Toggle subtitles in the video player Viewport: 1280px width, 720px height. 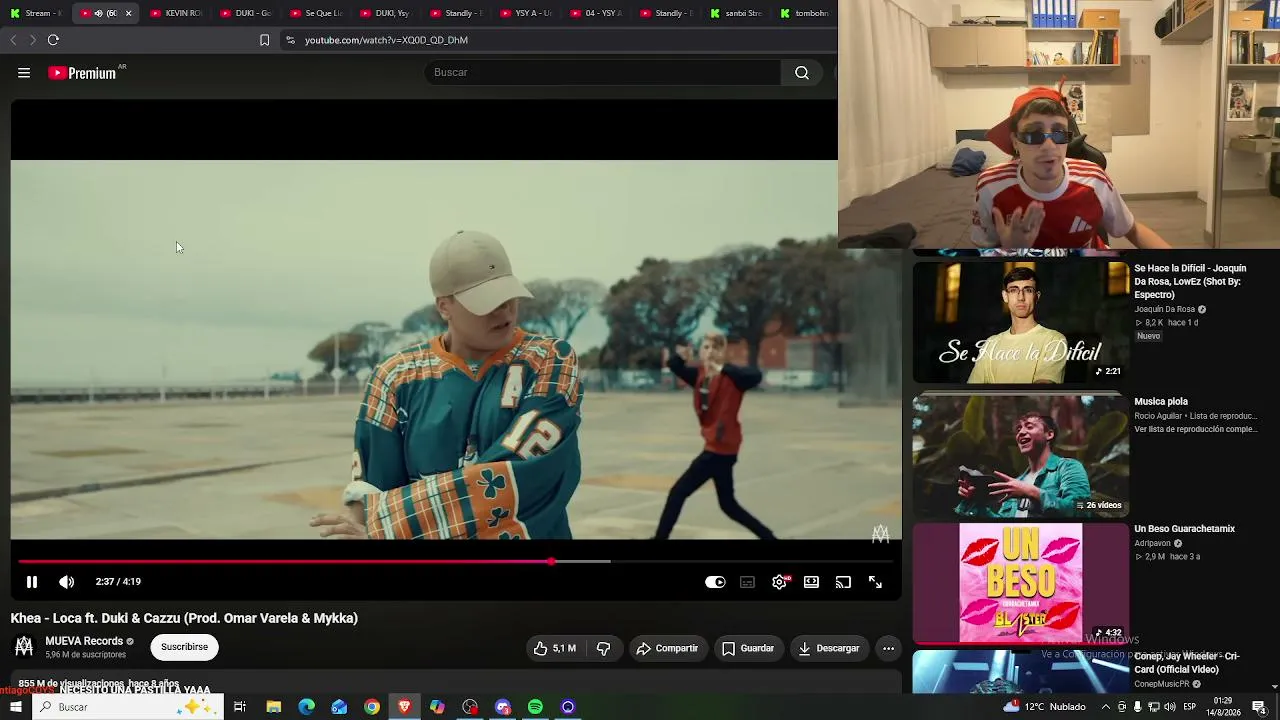pyautogui.click(x=747, y=582)
